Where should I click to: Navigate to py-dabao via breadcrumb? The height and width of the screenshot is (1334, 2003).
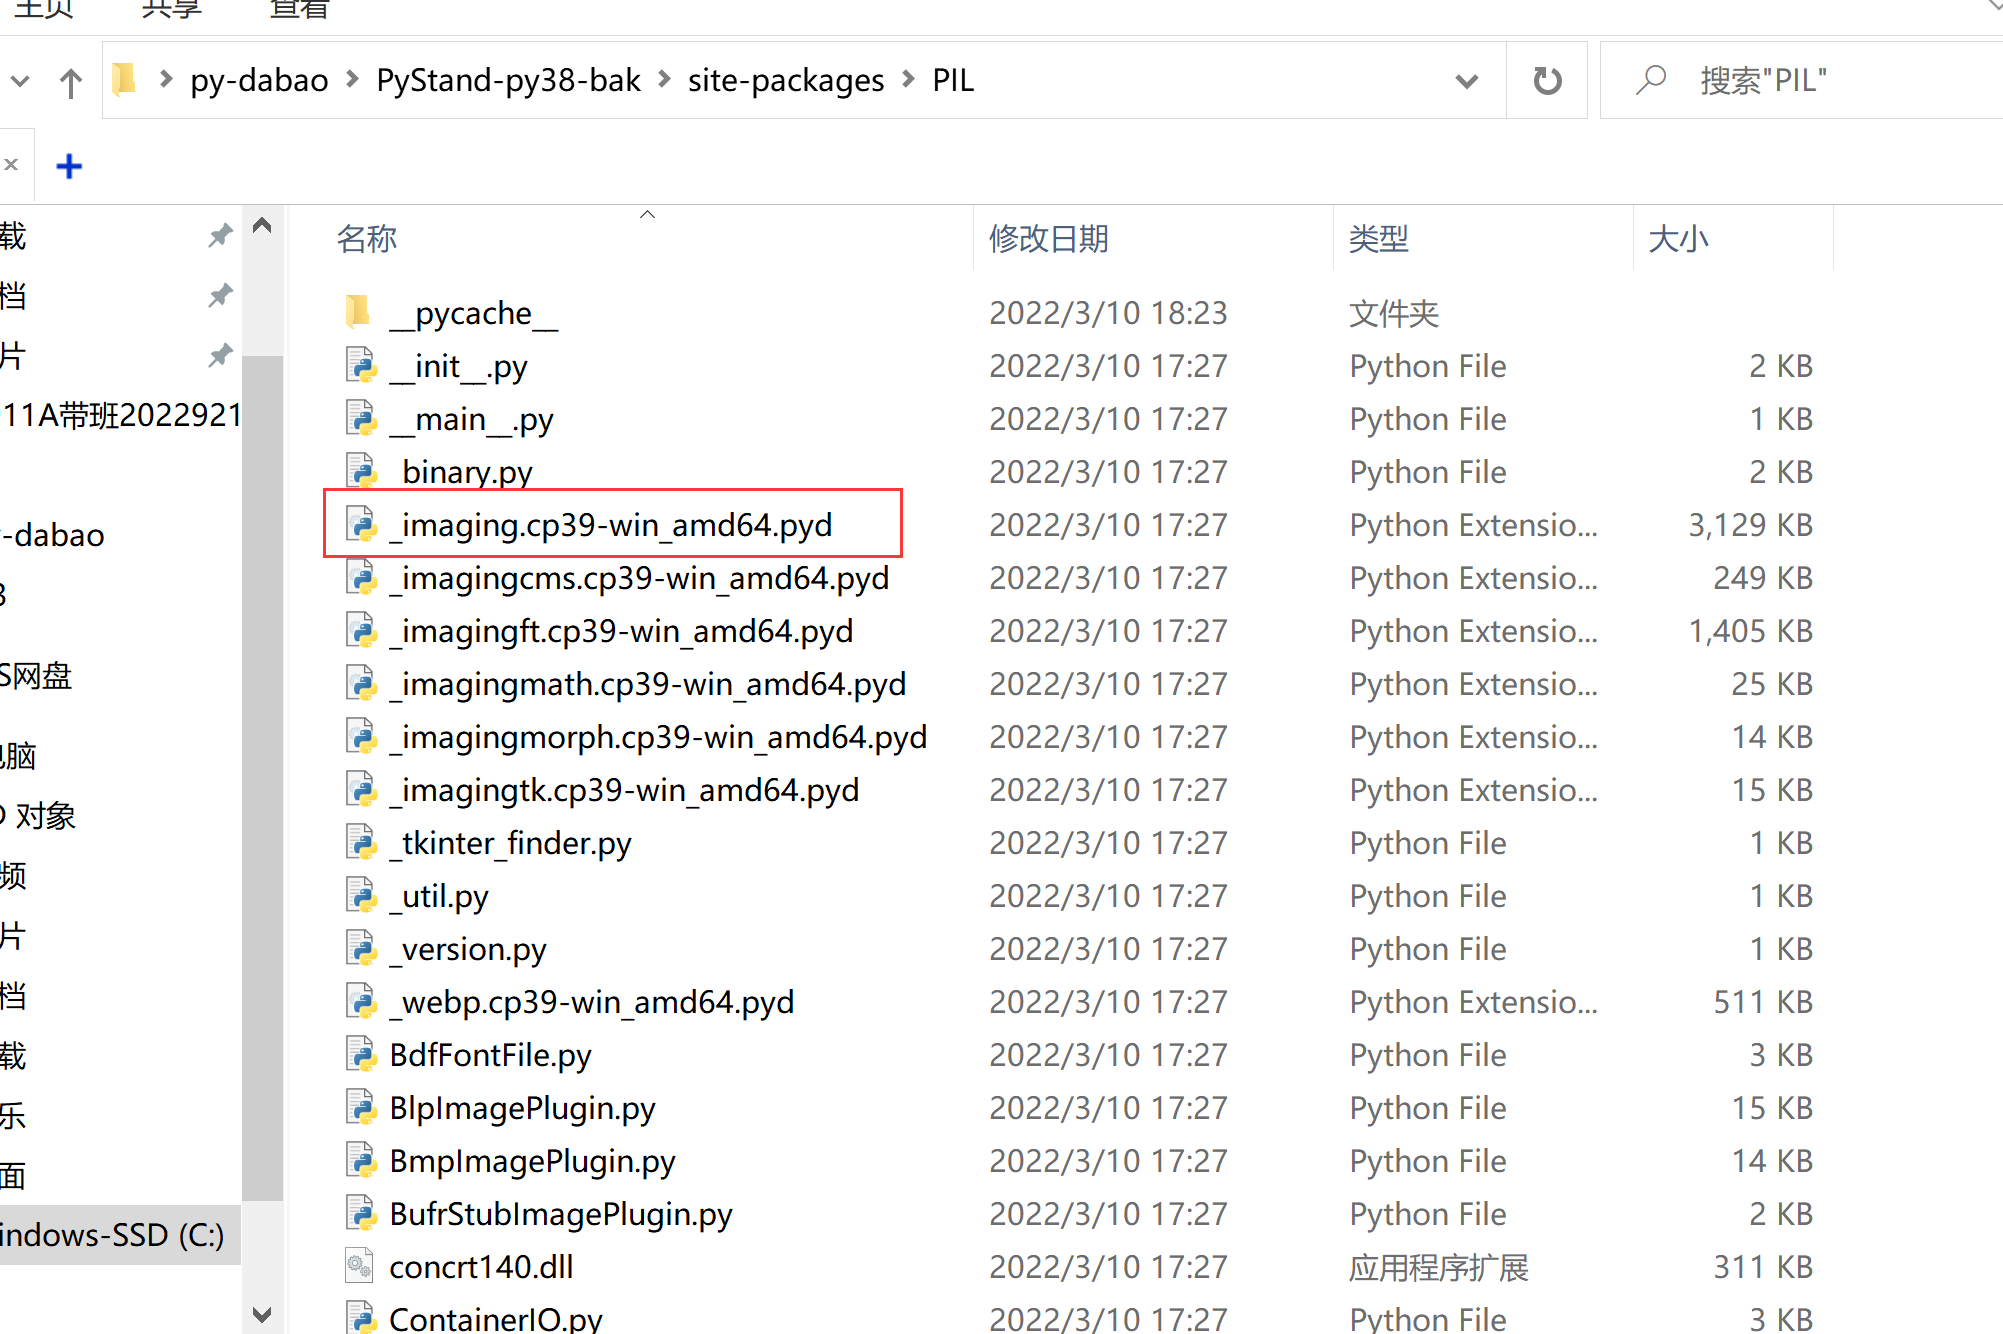(258, 79)
